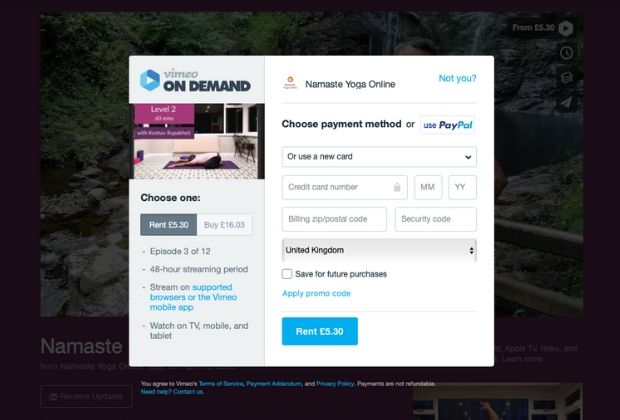Check Save for future purchases

point(287,274)
